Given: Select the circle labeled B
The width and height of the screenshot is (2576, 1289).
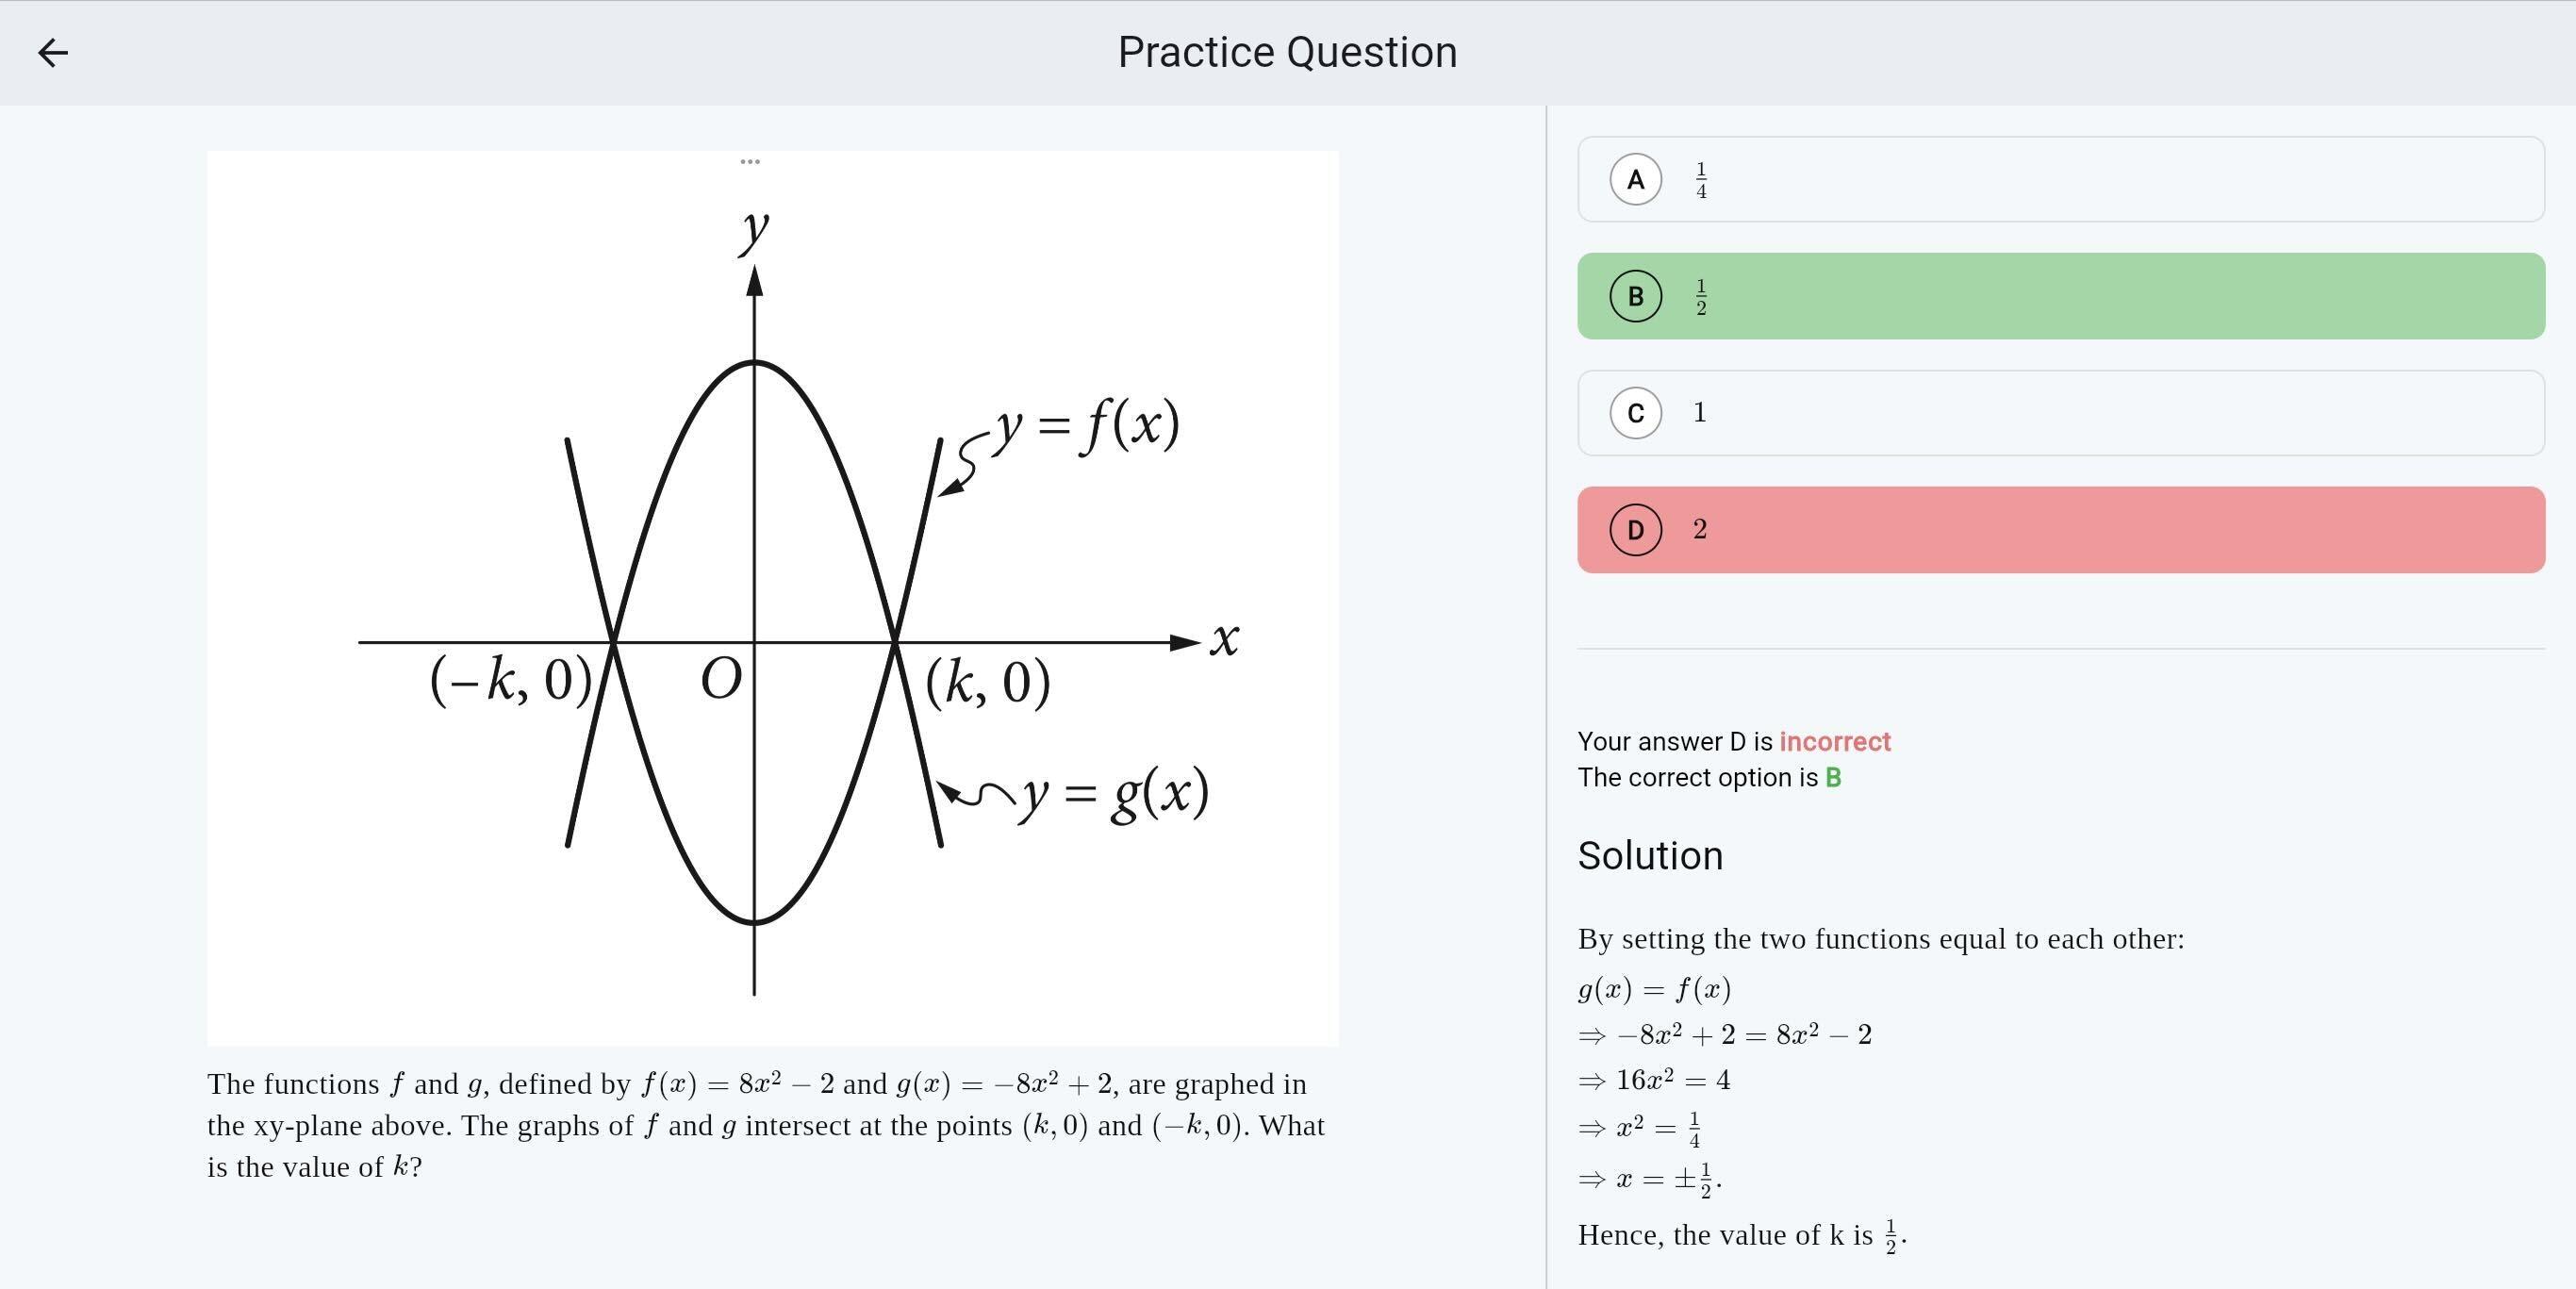Looking at the screenshot, I should point(1635,297).
